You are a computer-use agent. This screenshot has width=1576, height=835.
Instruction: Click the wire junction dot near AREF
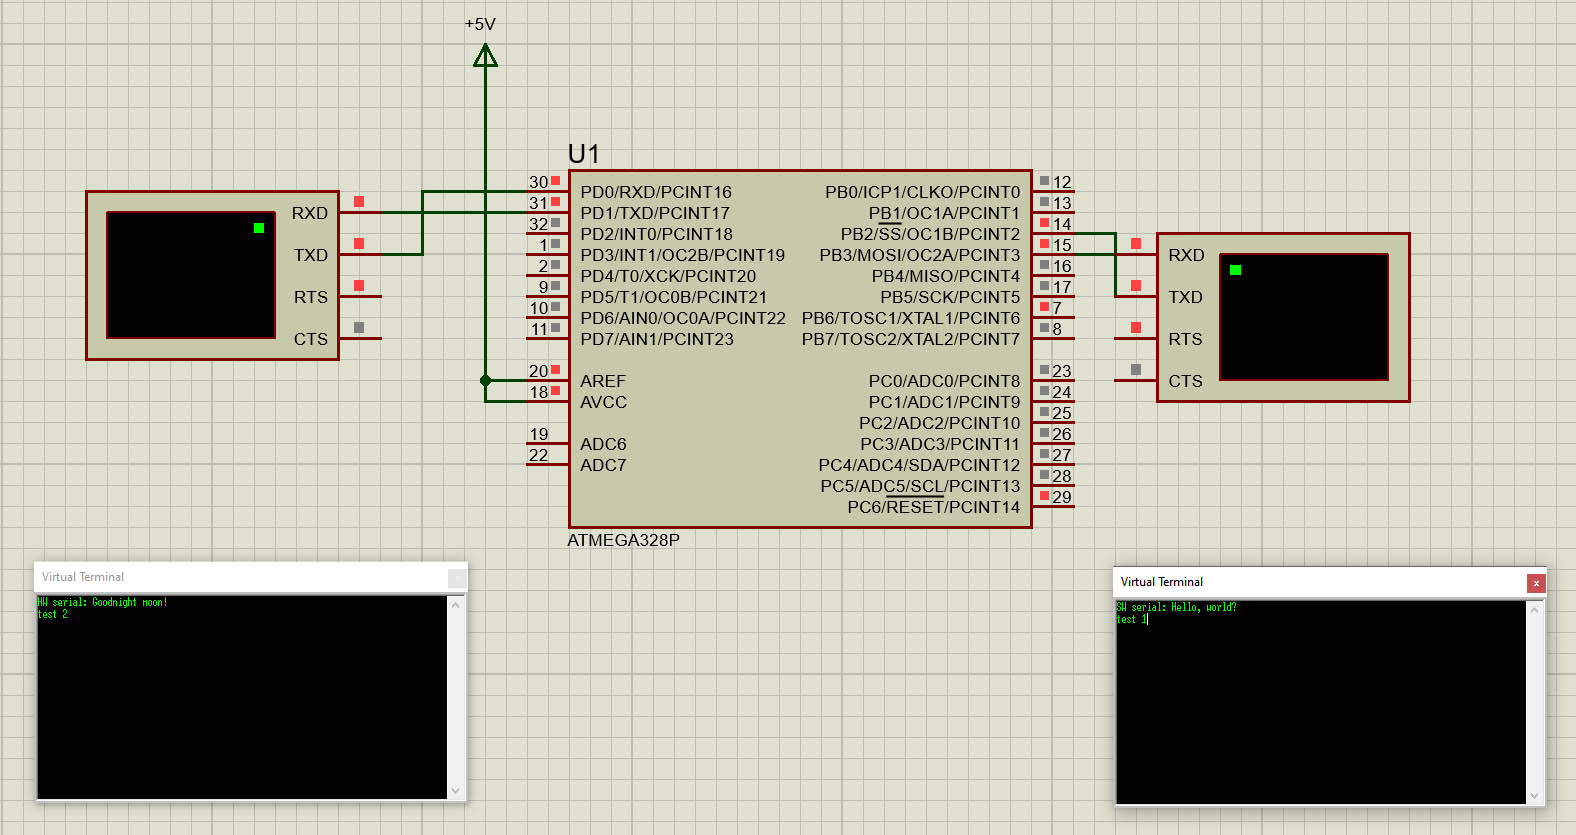tap(485, 380)
